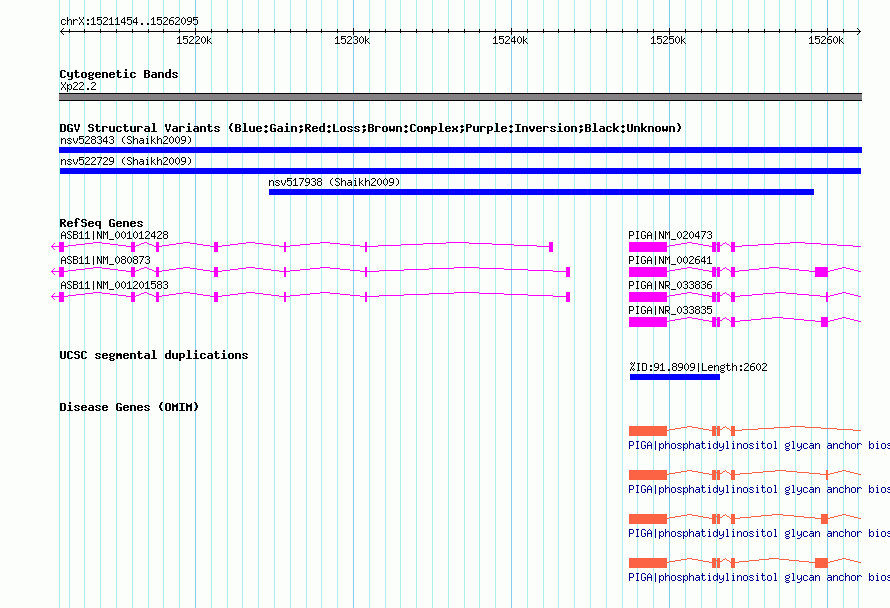The height and width of the screenshot is (608, 890).
Task: Click the left arrow of ASB11|NM_001012428 gene
Action: pyautogui.click(x=54, y=247)
